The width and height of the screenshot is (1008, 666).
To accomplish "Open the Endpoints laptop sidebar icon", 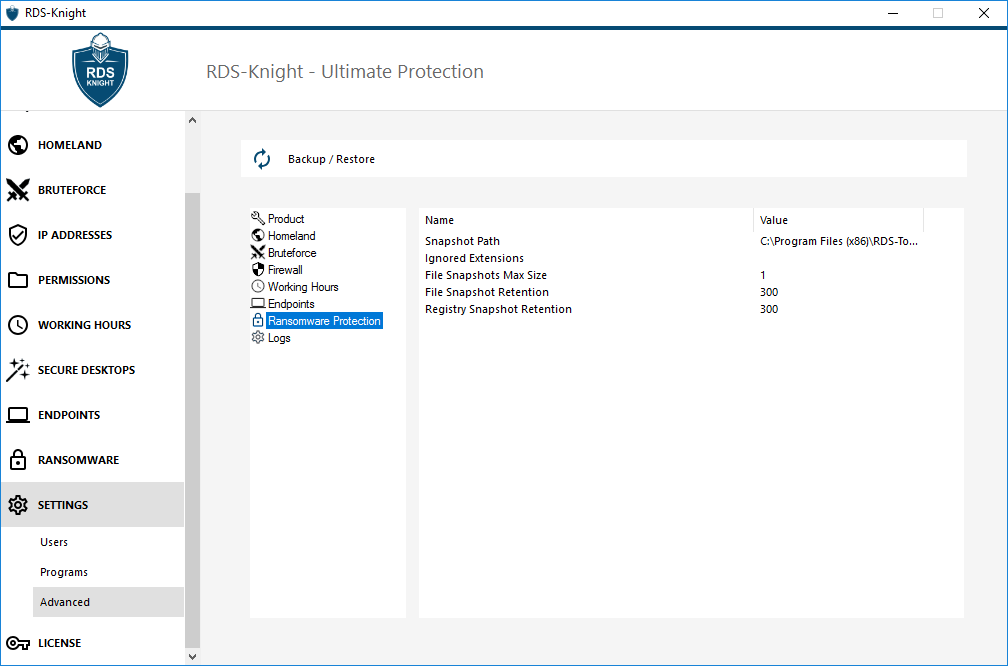I will (x=18, y=415).
